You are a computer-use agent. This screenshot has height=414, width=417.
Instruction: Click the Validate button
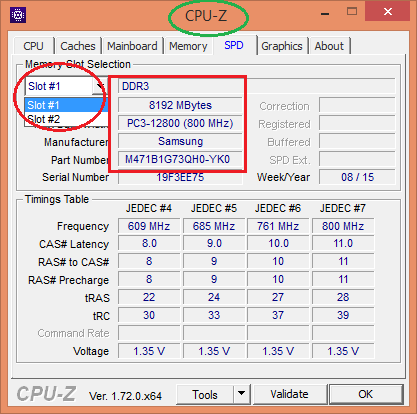point(289,394)
